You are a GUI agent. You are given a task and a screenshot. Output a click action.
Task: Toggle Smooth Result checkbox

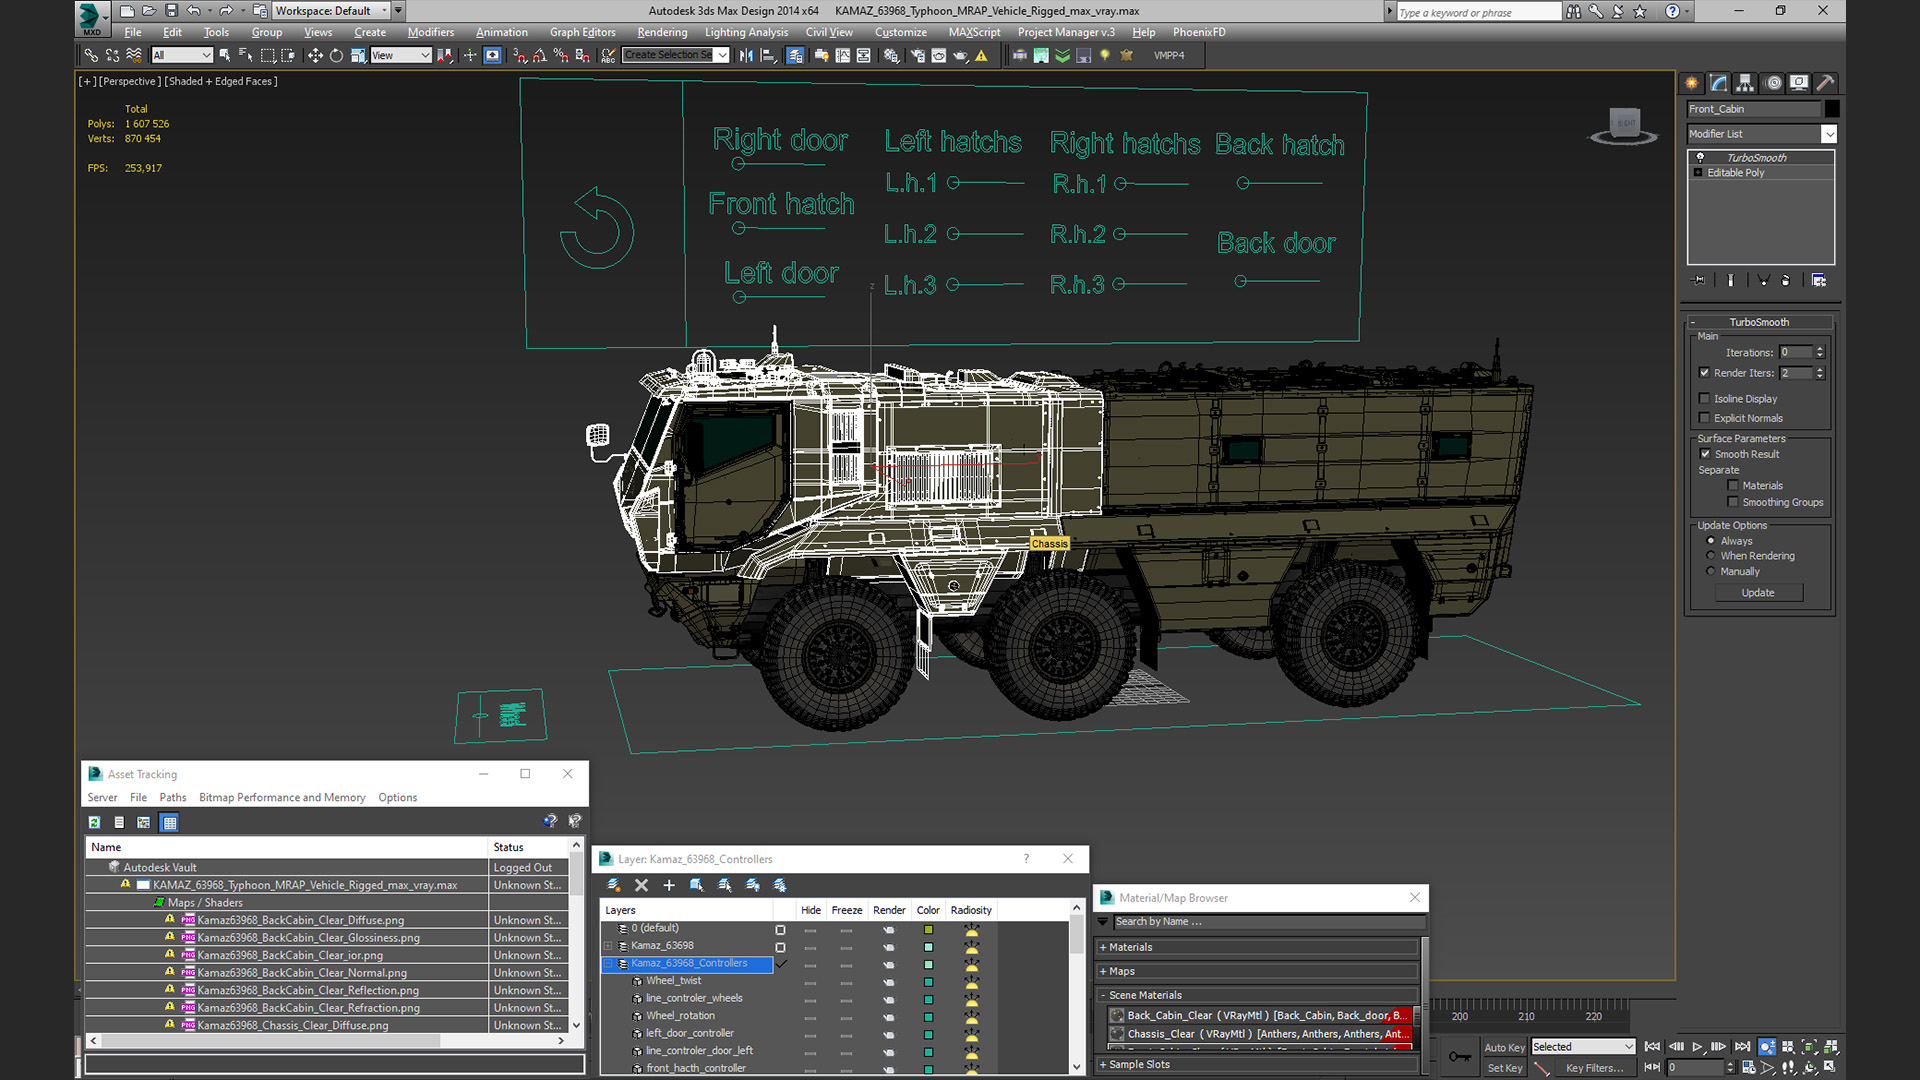coord(1706,454)
